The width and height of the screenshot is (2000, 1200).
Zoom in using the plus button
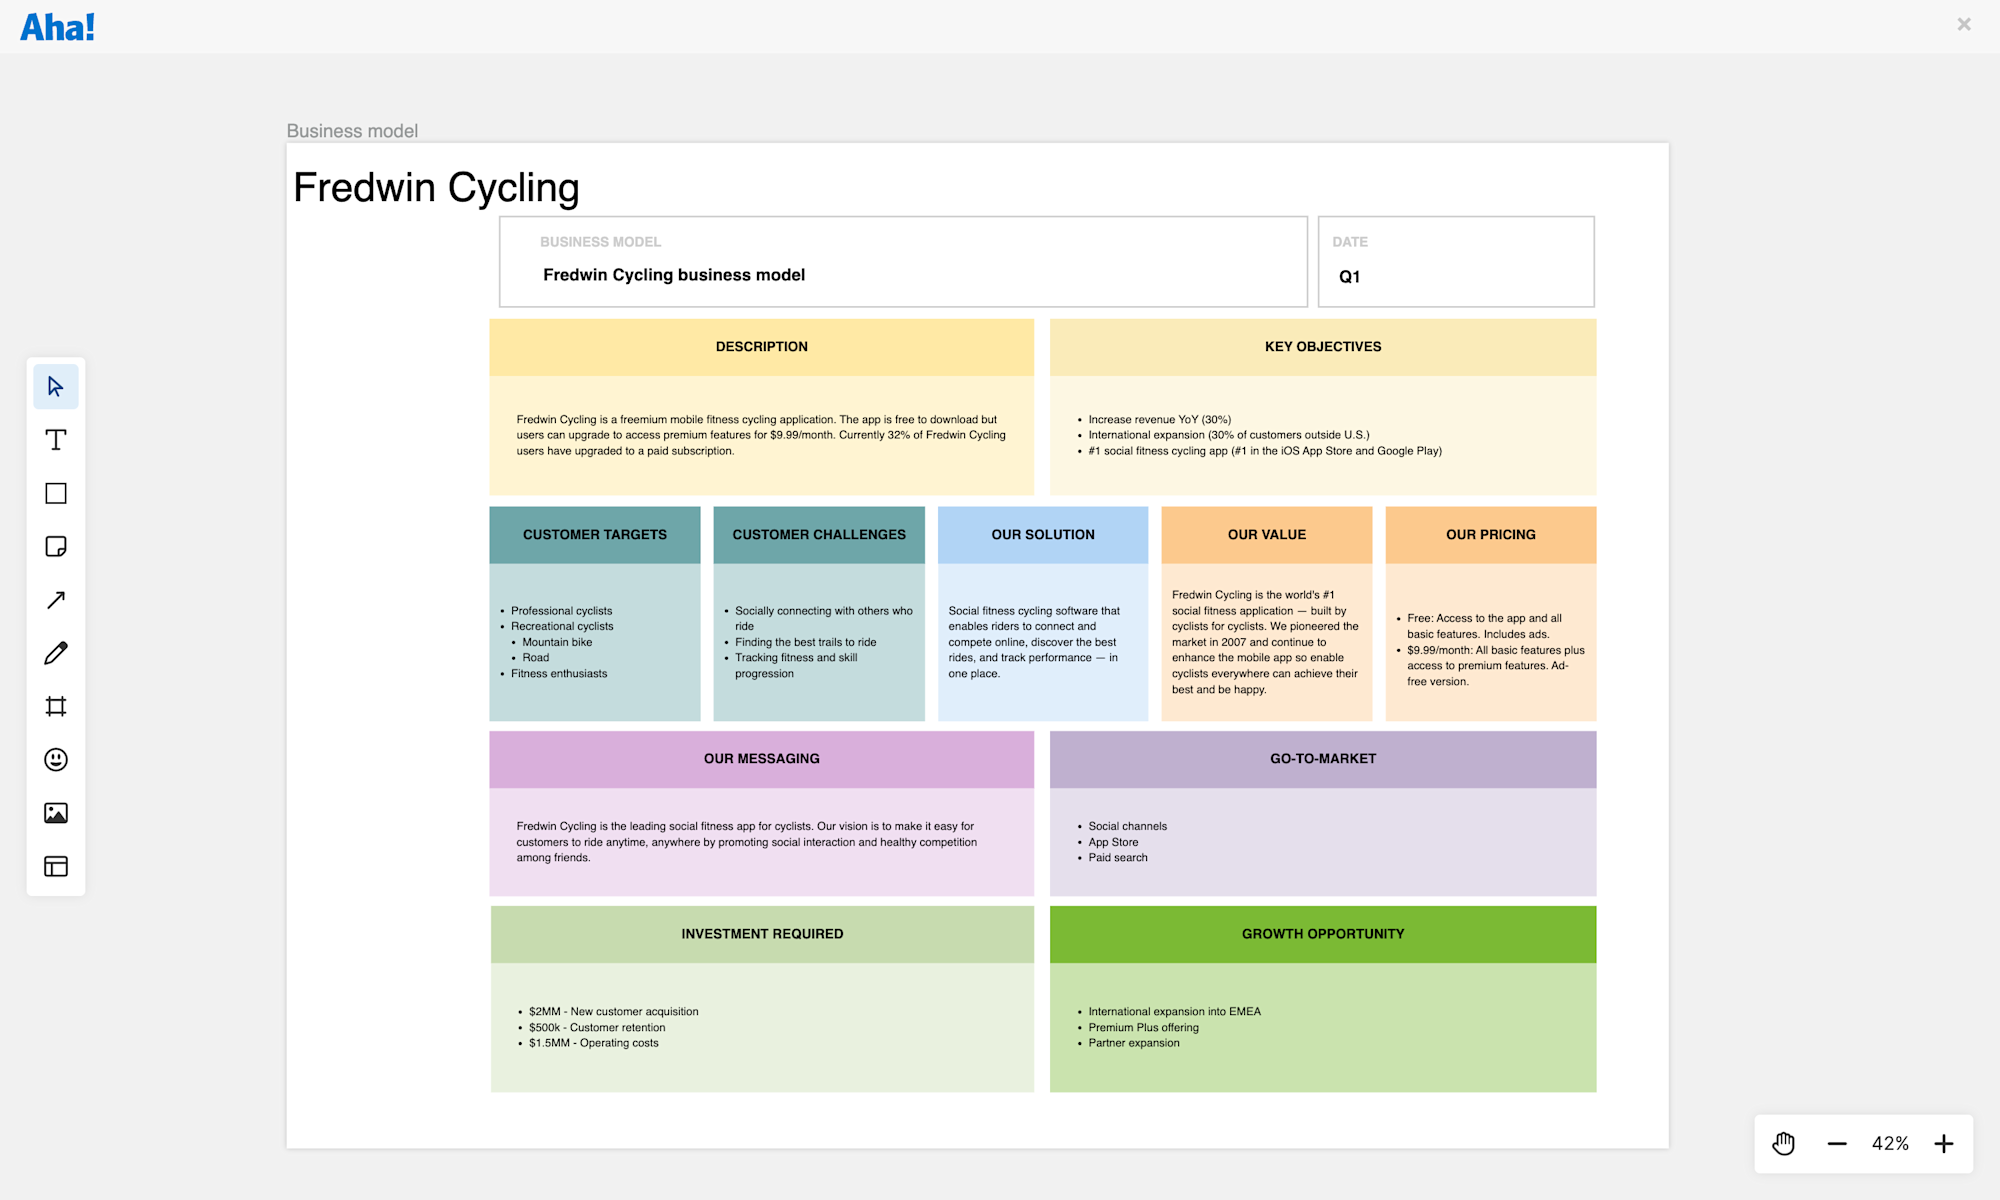click(x=1944, y=1143)
